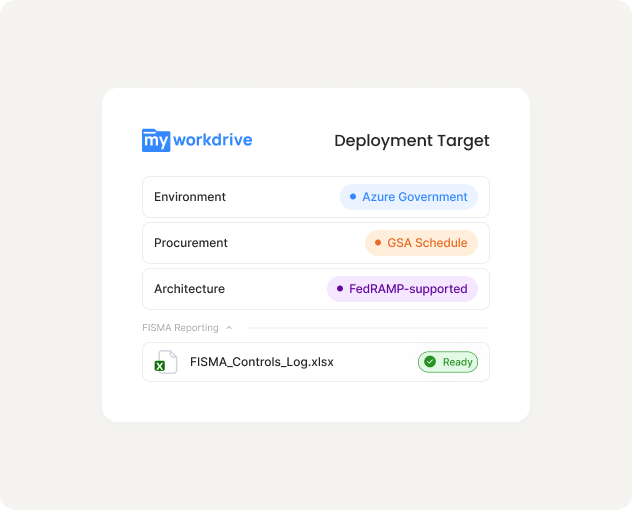Click the Excel file icon
Image resolution: width=632 pixels, height=510 pixels.
(x=164, y=362)
